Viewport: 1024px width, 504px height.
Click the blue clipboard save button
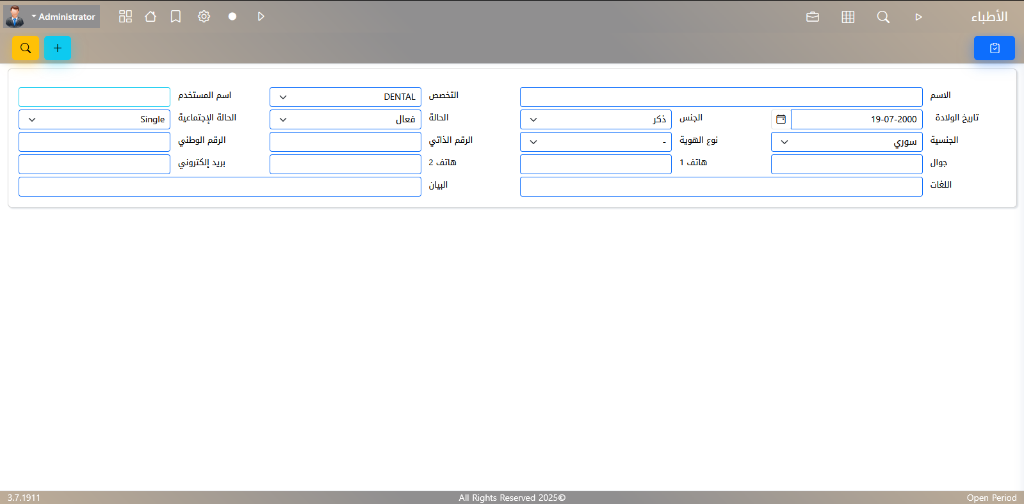click(x=994, y=48)
